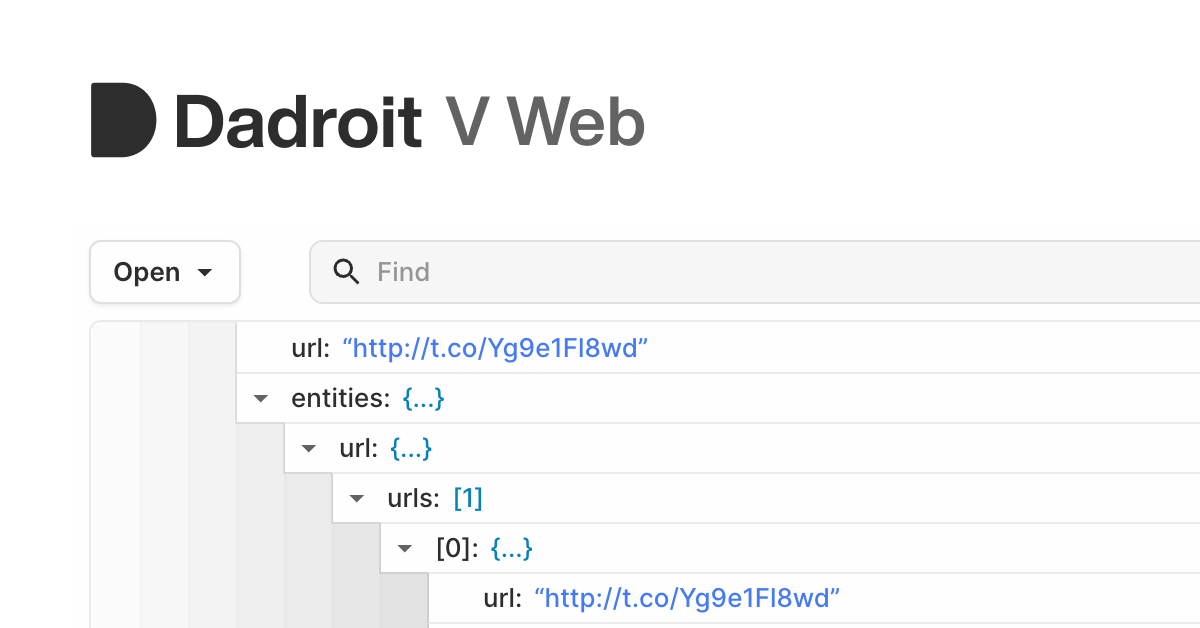Viewport: 1200px width, 628px height.
Task: Click the {...} value next to entities
Action: click(423, 398)
